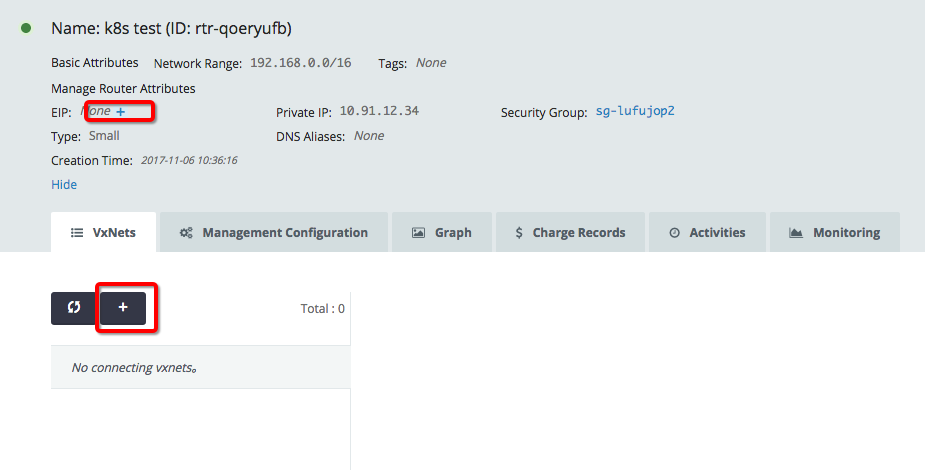Click the Total : 0 count text
The width and height of the screenshot is (925, 470).
[322, 308]
